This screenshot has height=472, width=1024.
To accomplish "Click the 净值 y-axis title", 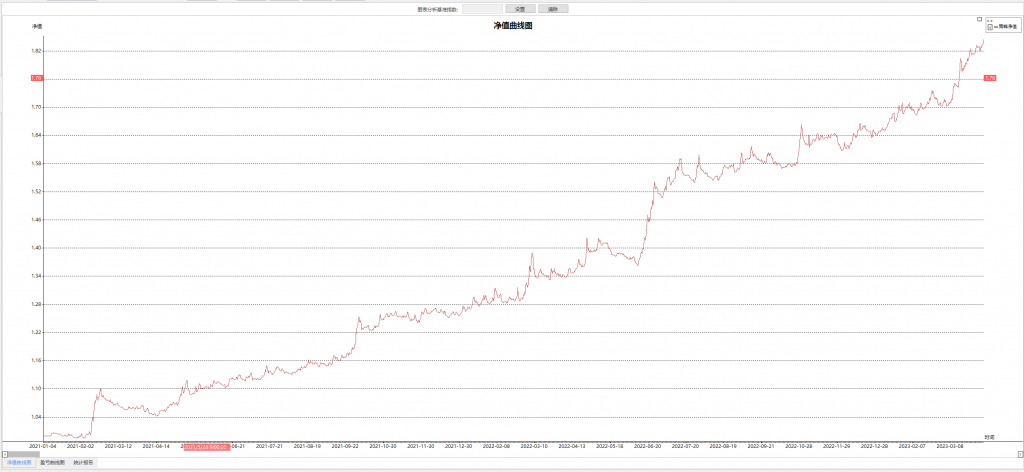I will [x=37, y=26].
